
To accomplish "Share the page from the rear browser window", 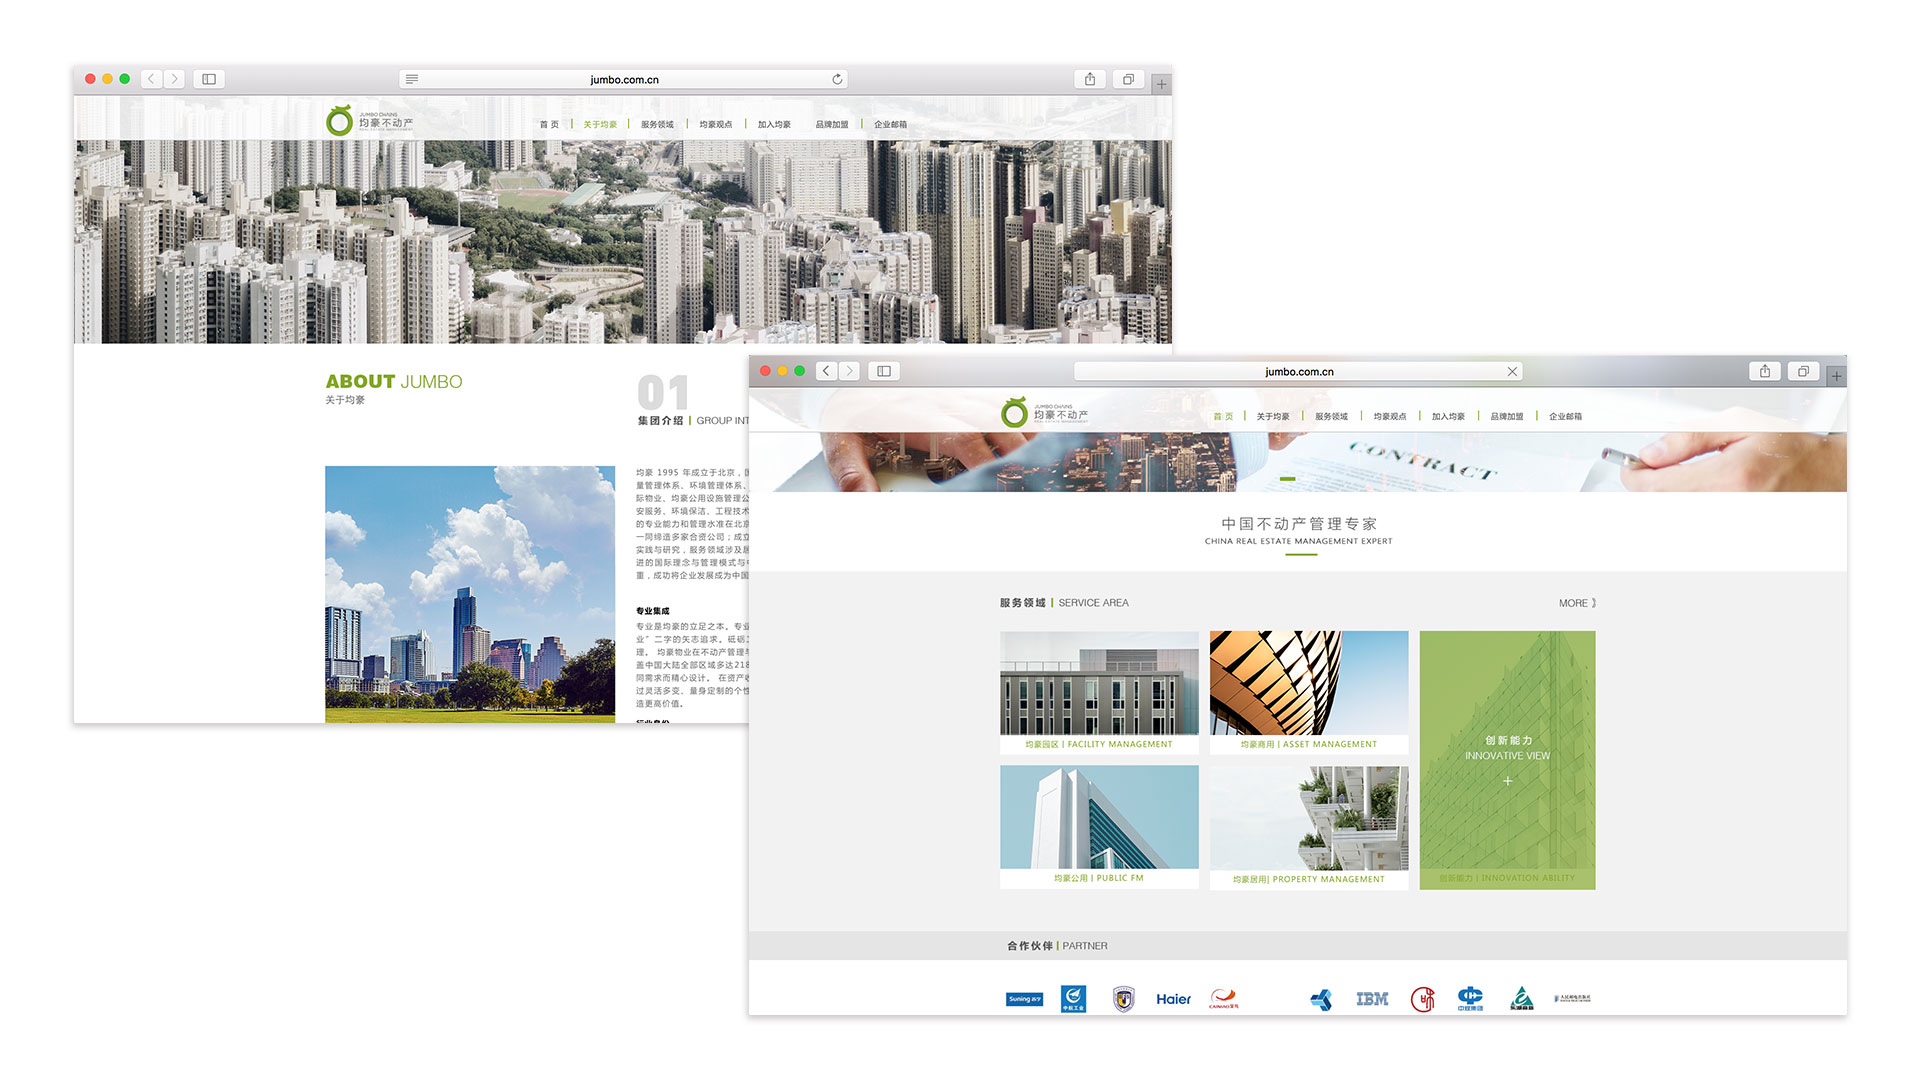I will [1090, 79].
